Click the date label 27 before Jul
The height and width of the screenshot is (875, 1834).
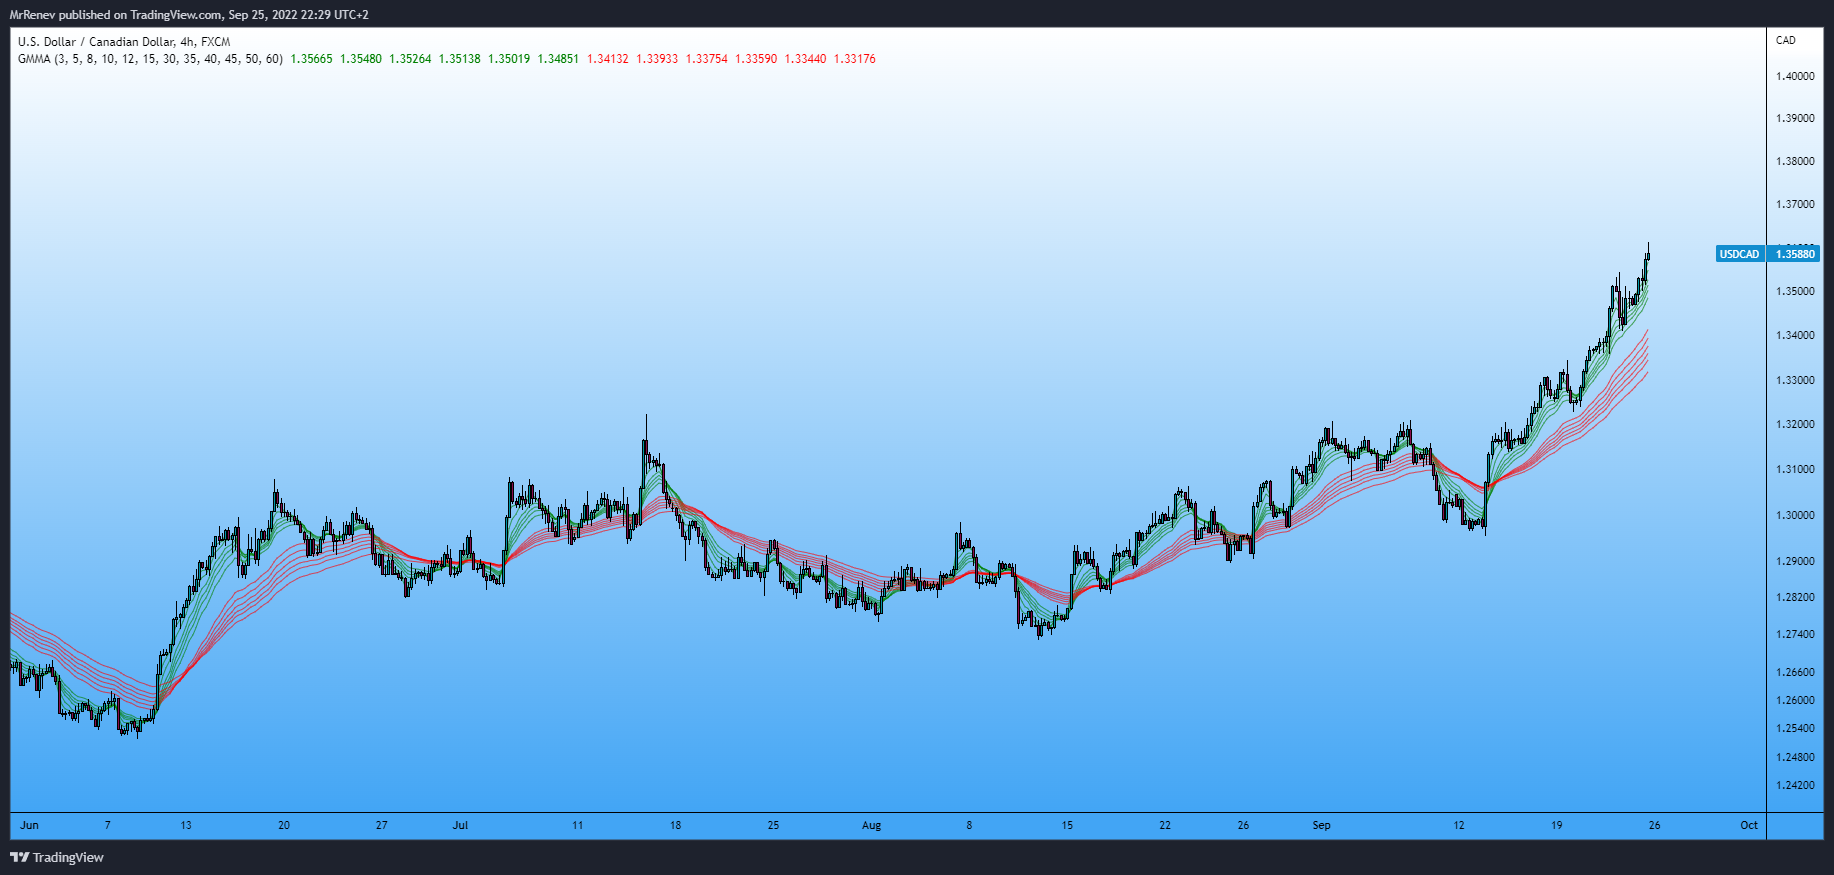click(382, 825)
